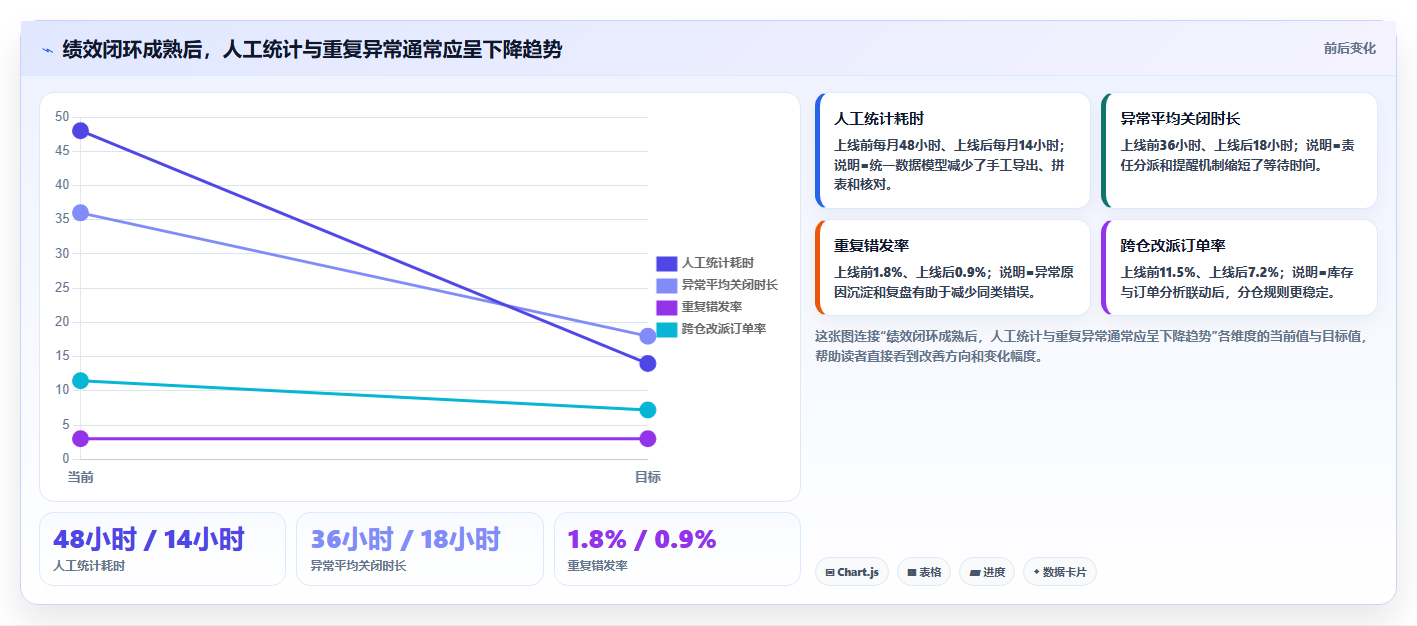Open the 人工统计耗时 description card
Image resolution: width=1417 pixels, height=626 pixels.
point(953,150)
